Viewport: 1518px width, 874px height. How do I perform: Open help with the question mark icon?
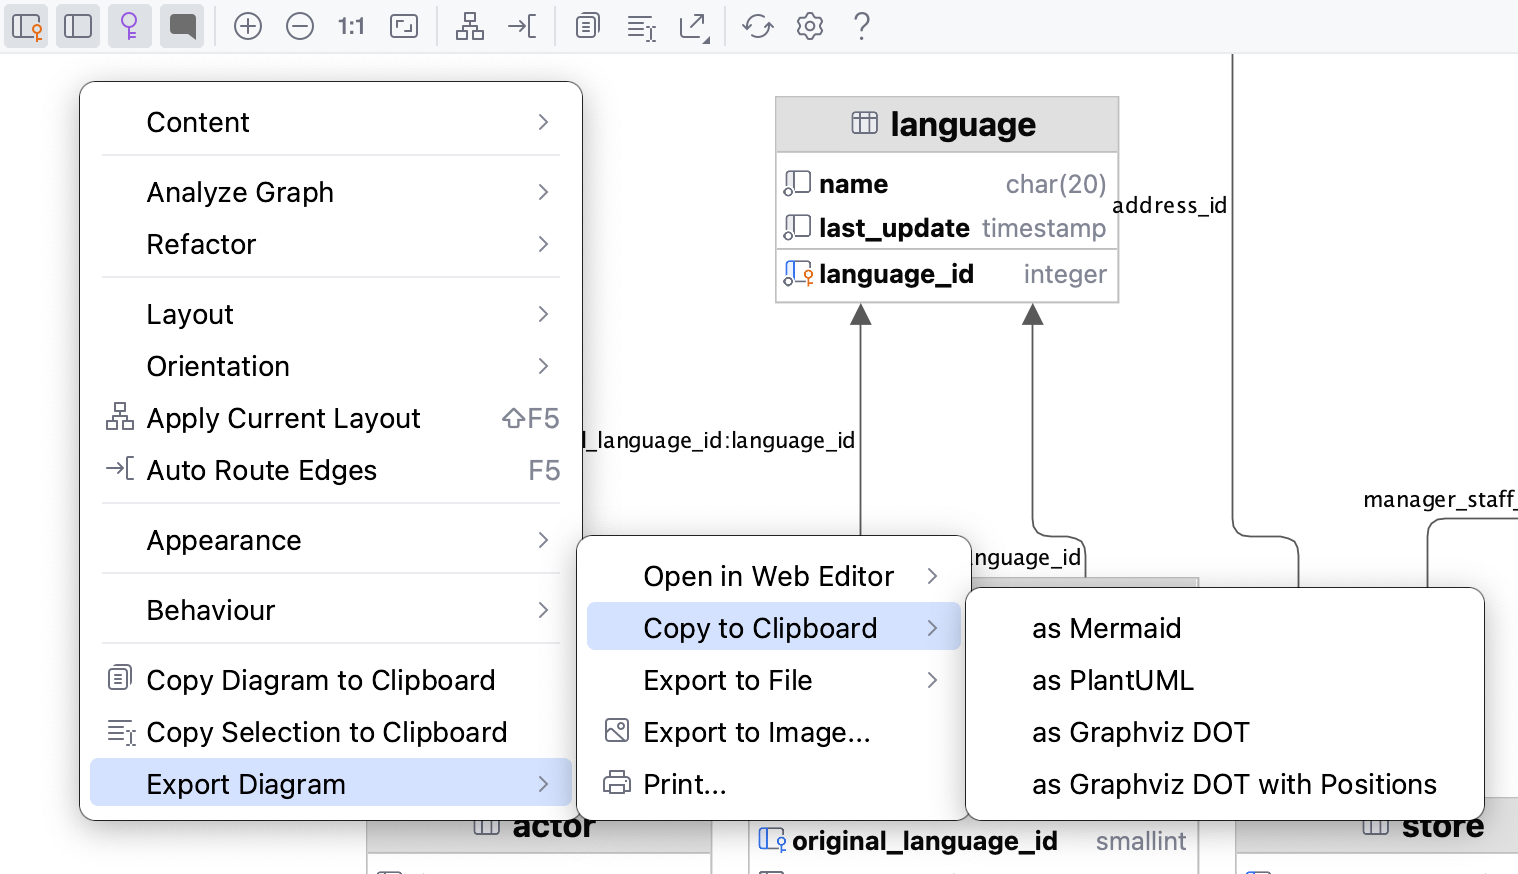[861, 26]
